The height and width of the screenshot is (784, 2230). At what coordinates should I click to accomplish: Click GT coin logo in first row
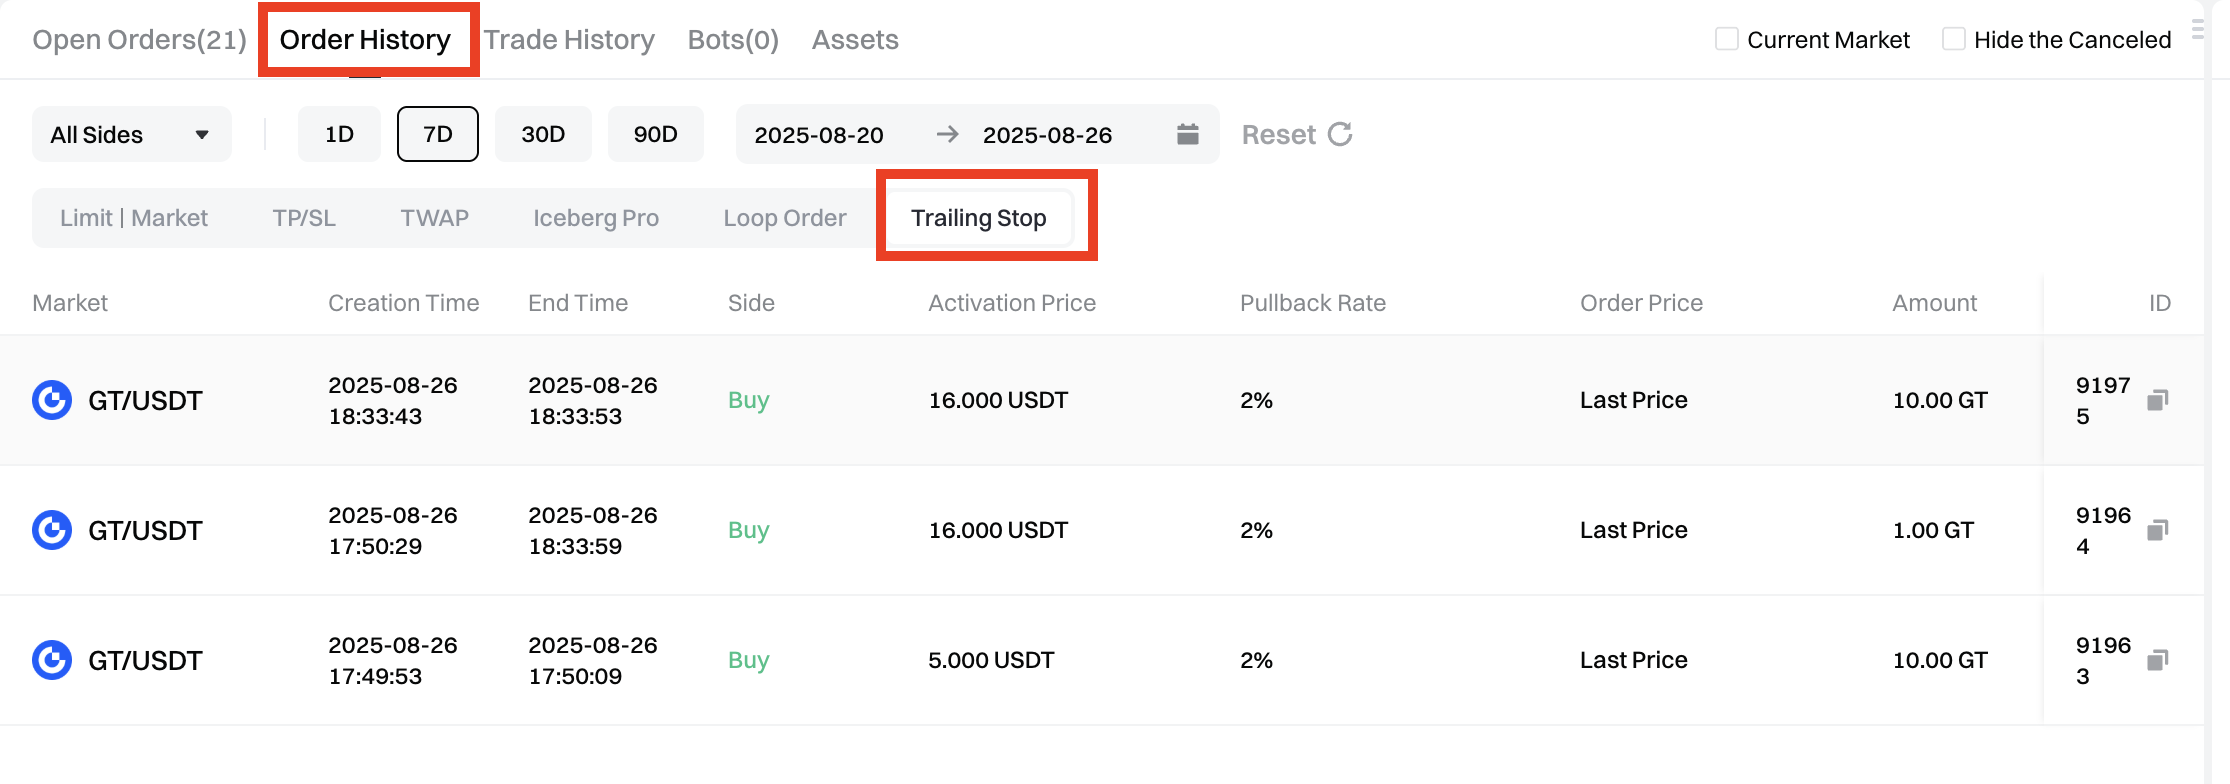(52, 400)
